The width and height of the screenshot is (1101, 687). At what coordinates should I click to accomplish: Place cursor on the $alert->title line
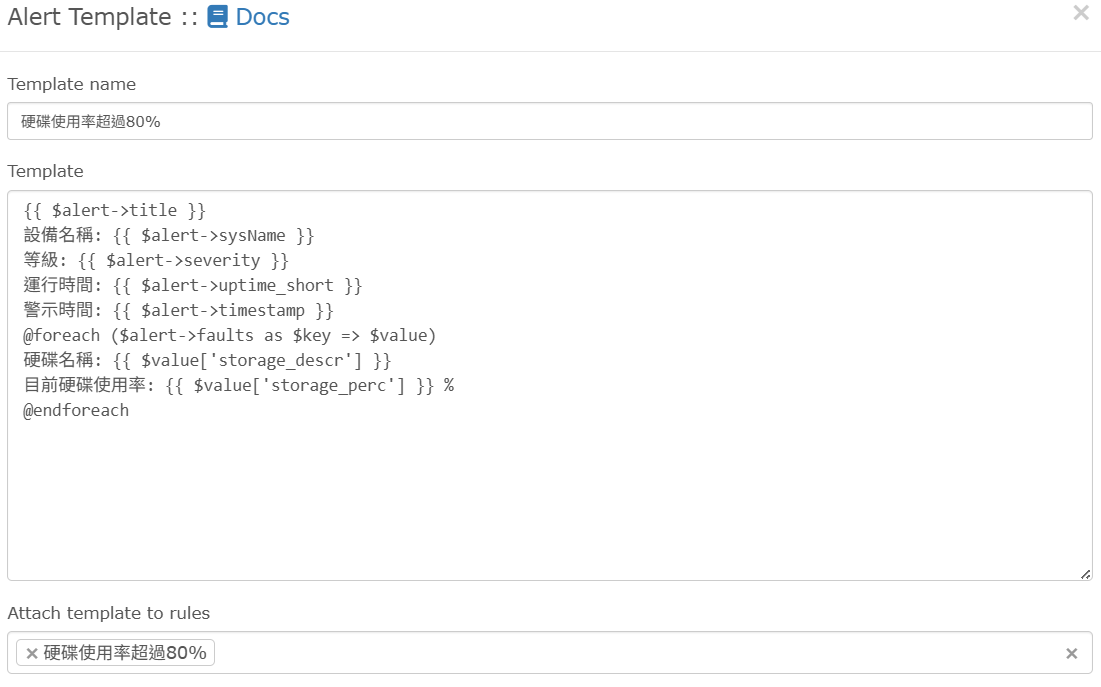tap(115, 211)
